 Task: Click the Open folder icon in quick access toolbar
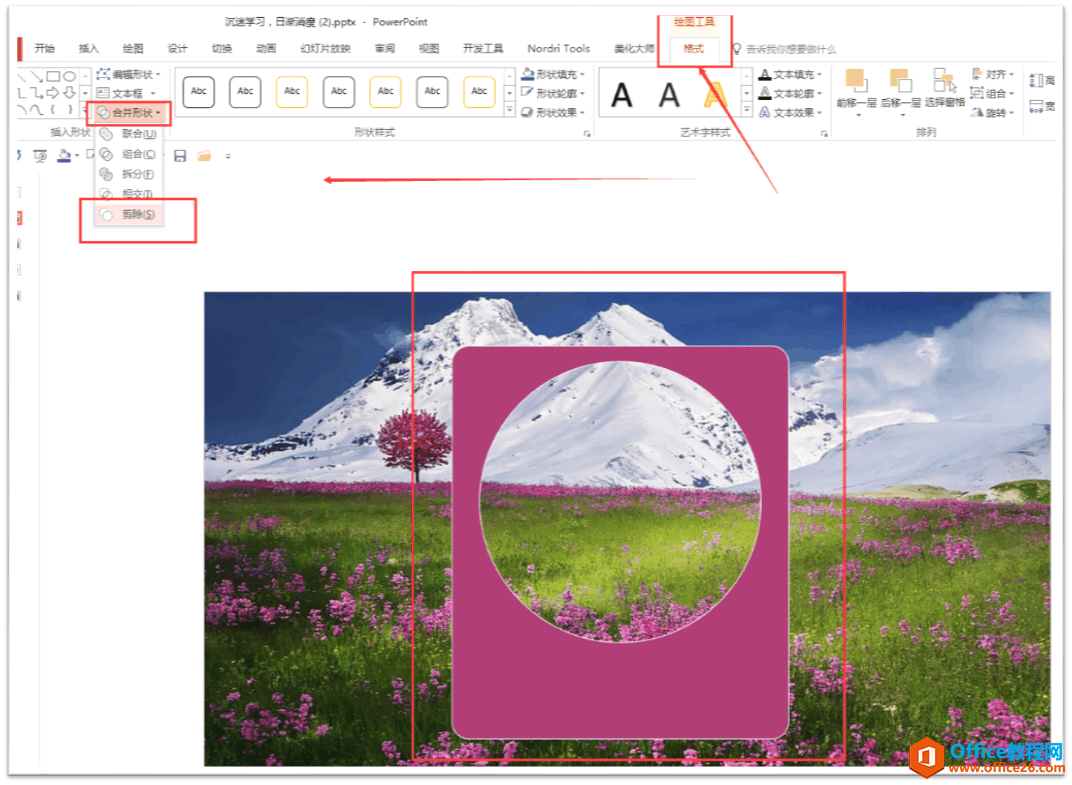tap(204, 156)
